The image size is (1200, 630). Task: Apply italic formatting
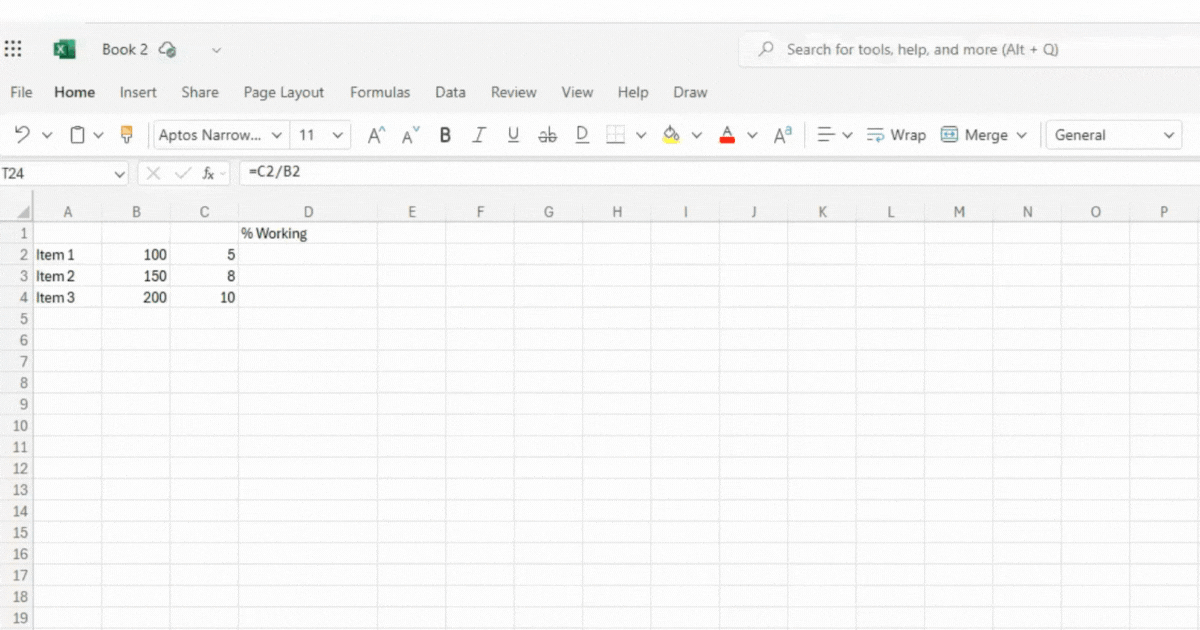pos(478,134)
